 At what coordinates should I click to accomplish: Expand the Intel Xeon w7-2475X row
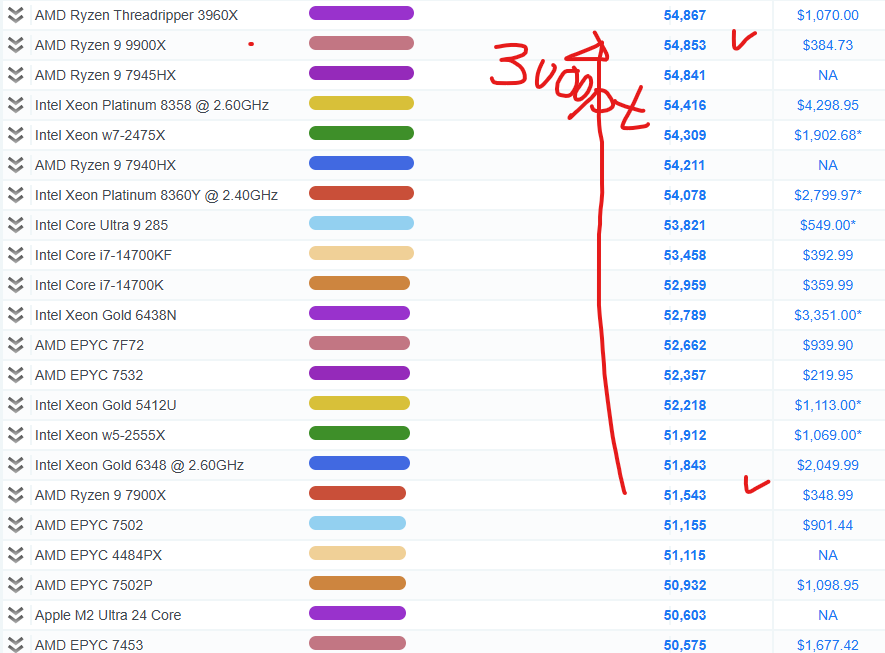click(16, 135)
